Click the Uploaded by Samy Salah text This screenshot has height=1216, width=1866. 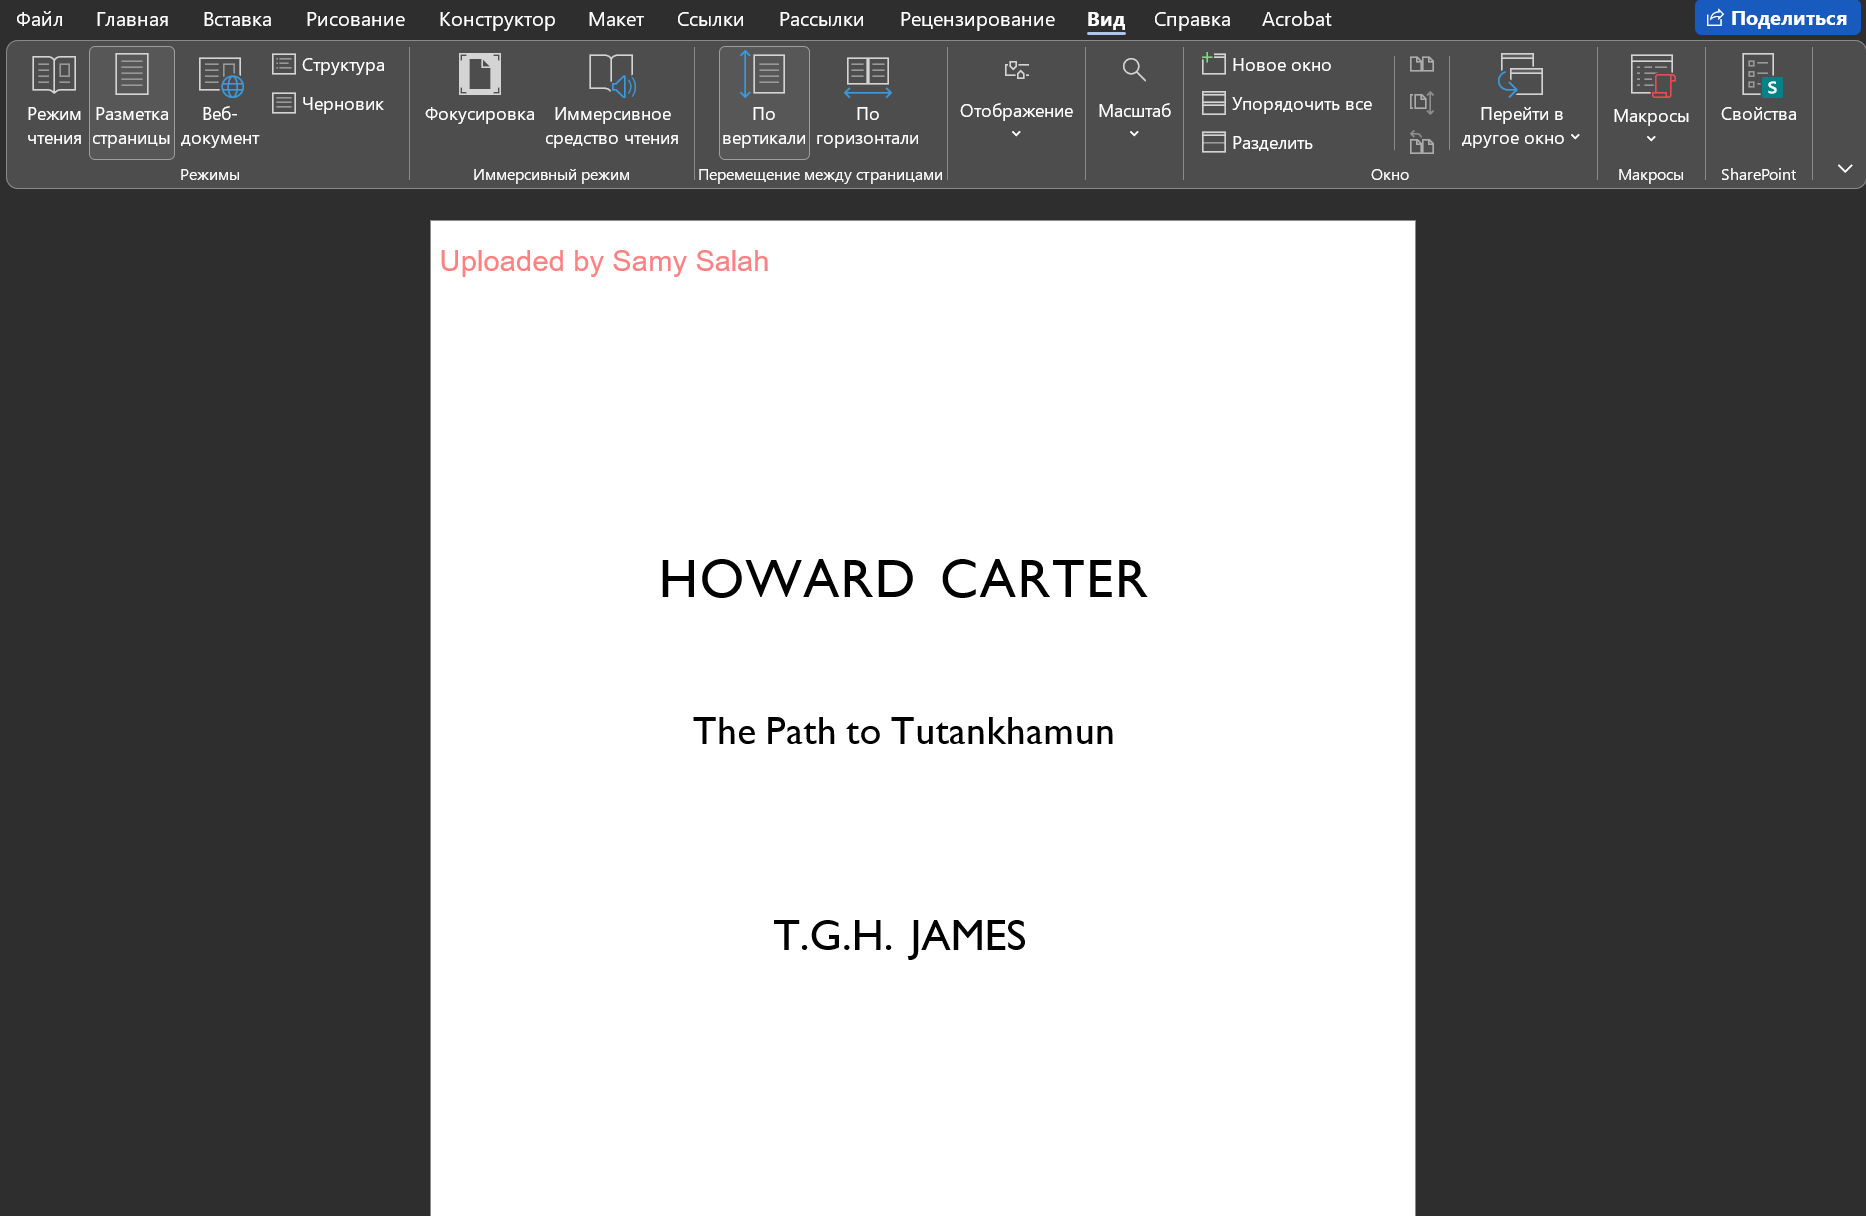pos(604,261)
